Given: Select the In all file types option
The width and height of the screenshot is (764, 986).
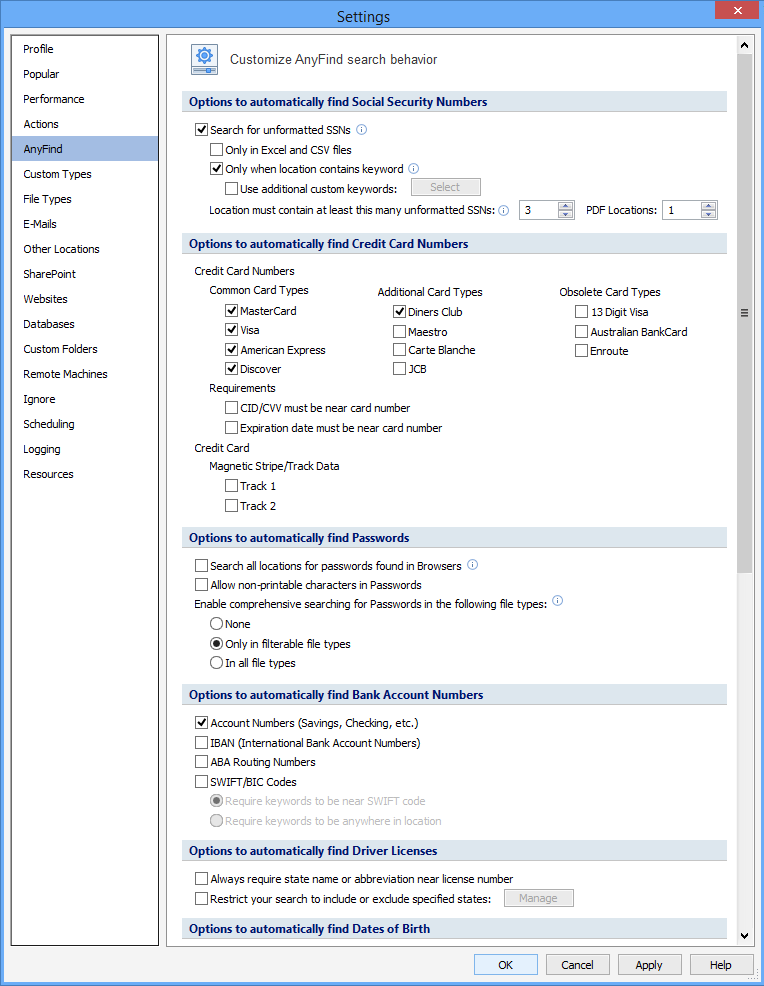Looking at the screenshot, I should [x=216, y=662].
